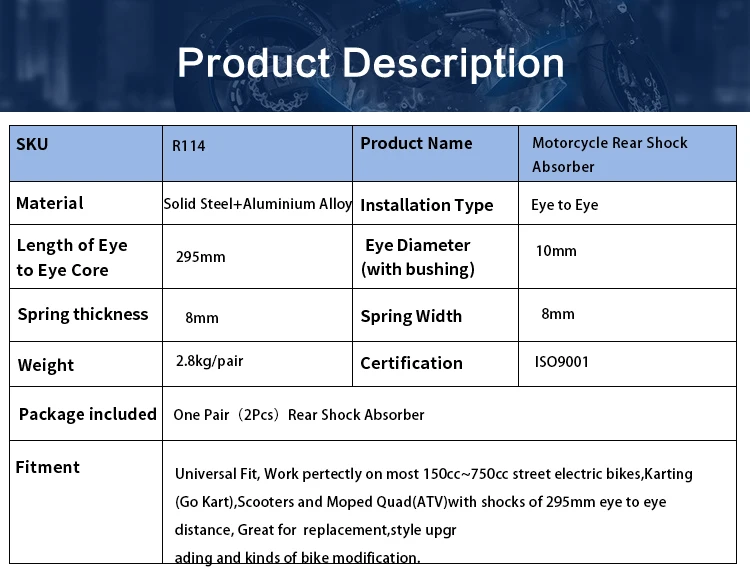750x587 pixels.
Task: Select the ISO9001 certification value
Action: pos(562,362)
